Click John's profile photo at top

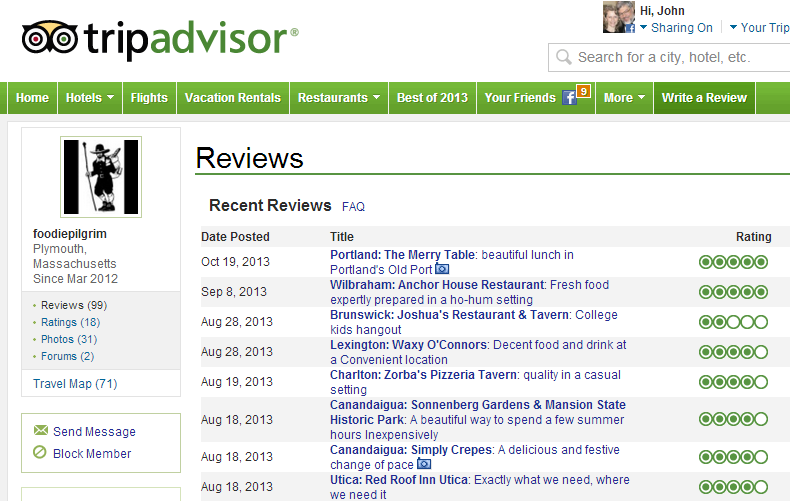pyautogui.click(x=619, y=17)
